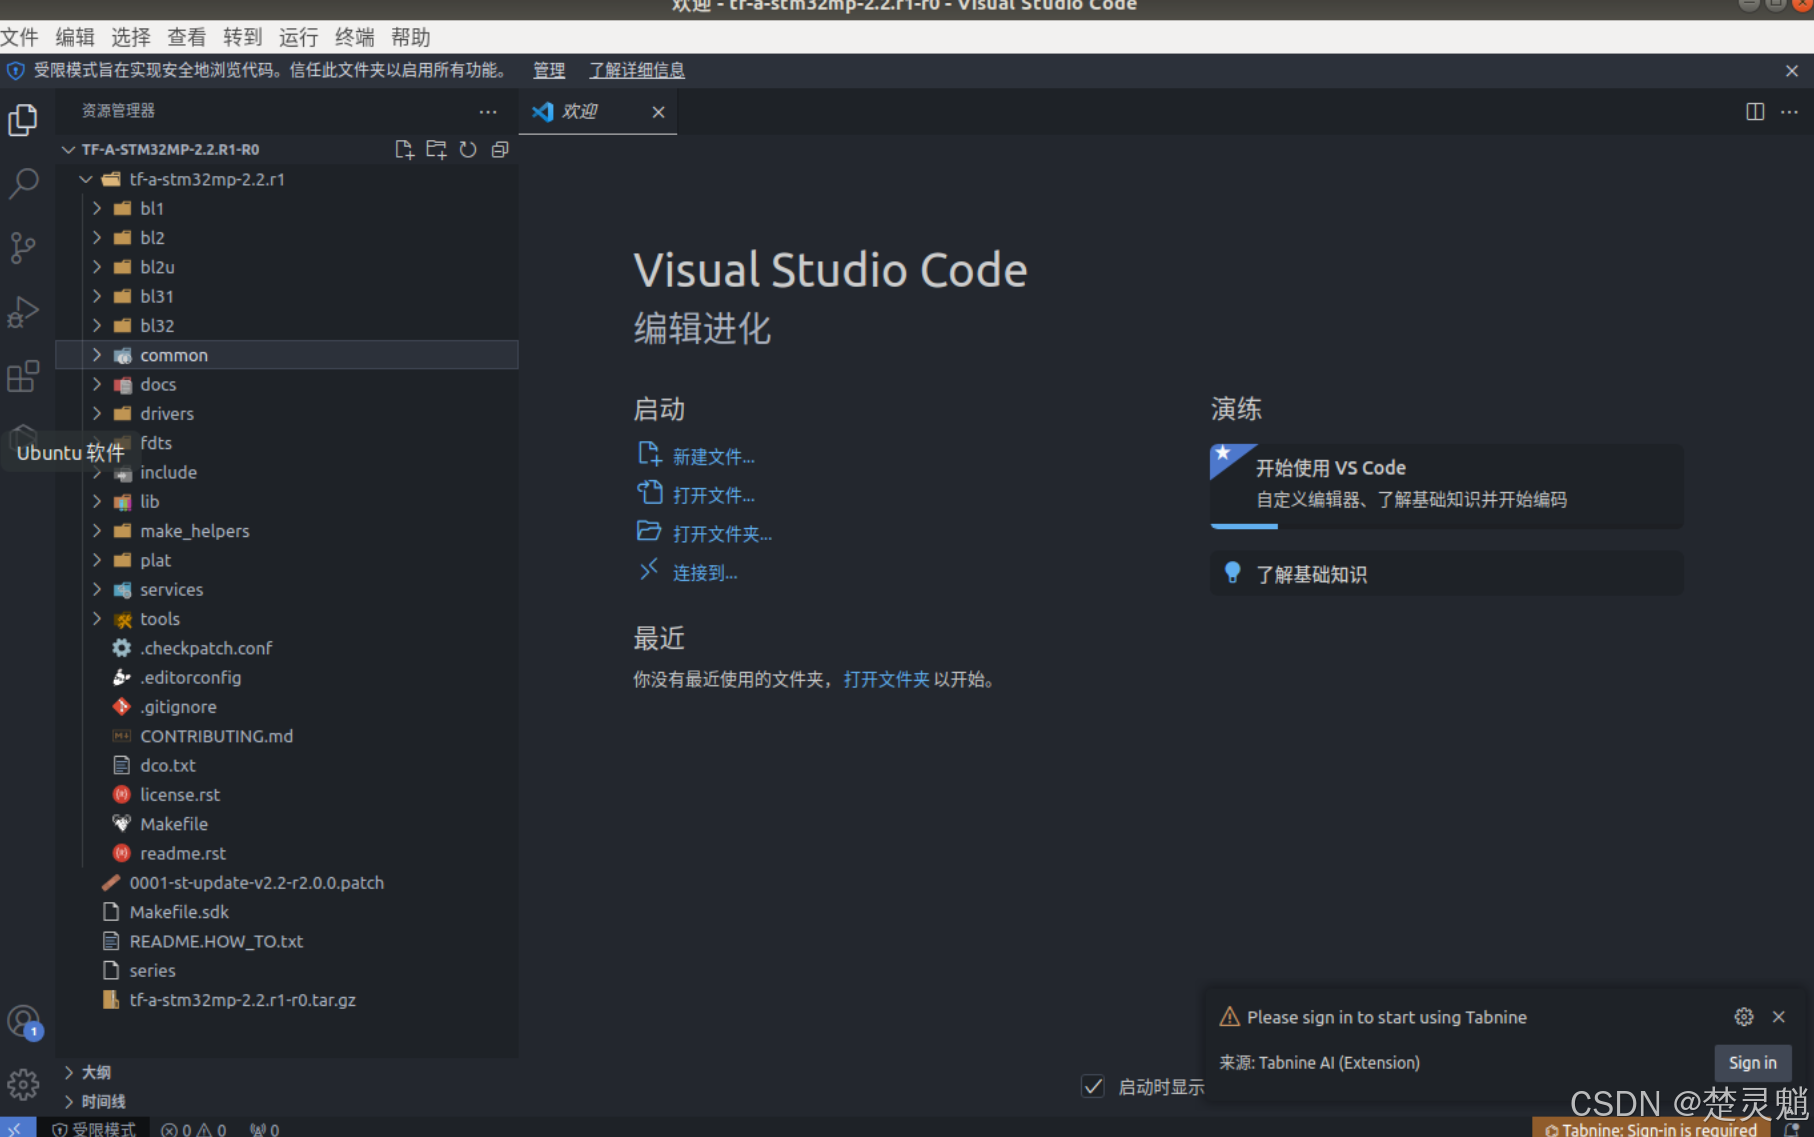The width and height of the screenshot is (1814, 1137).
Task: Click Tabnine sign-in required status item
Action: coord(1651,1129)
